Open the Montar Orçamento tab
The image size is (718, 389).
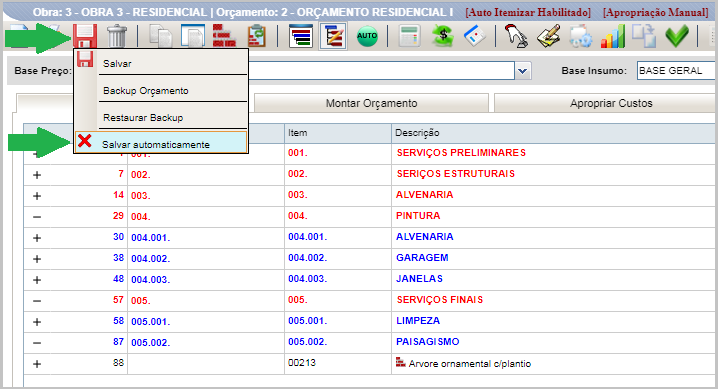371,103
